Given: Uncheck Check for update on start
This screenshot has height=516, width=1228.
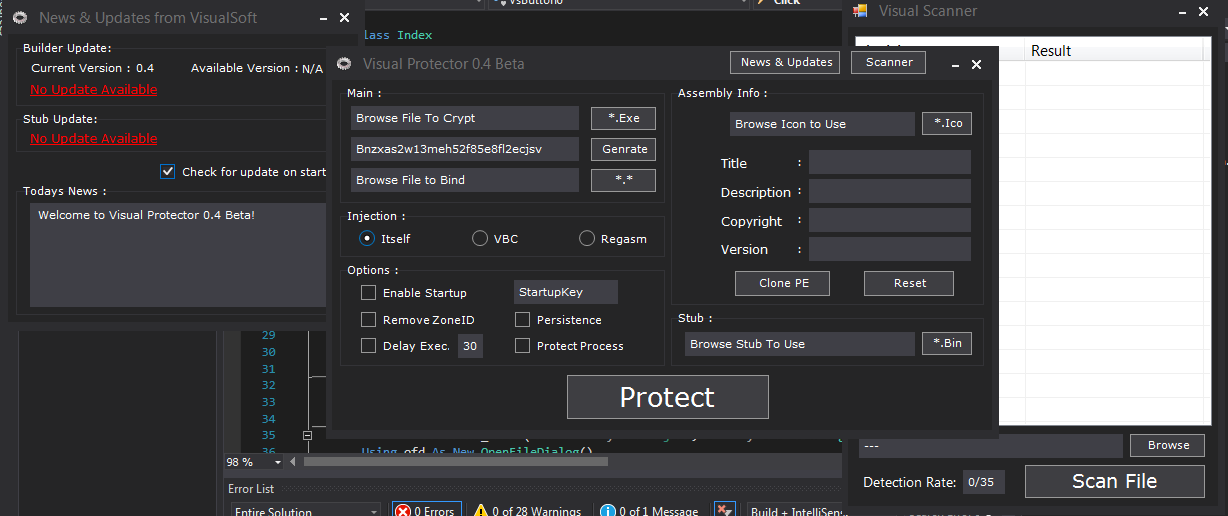Looking at the screenshot, I should pos(168,172).
